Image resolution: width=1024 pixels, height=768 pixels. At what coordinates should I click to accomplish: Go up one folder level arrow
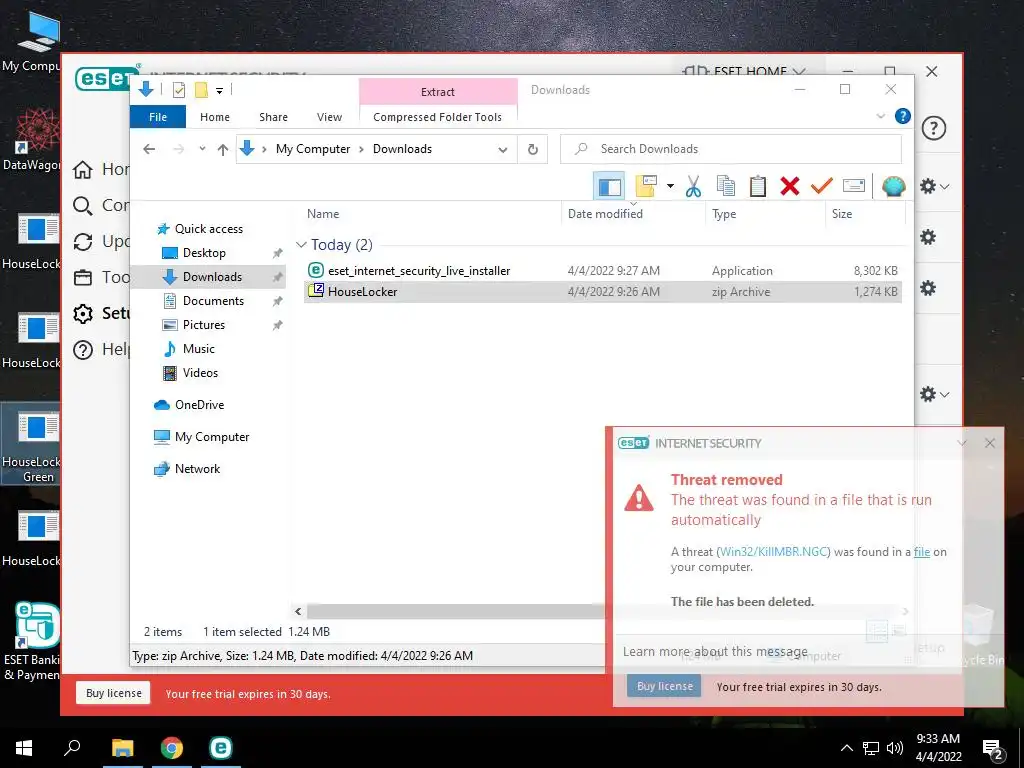223,150
